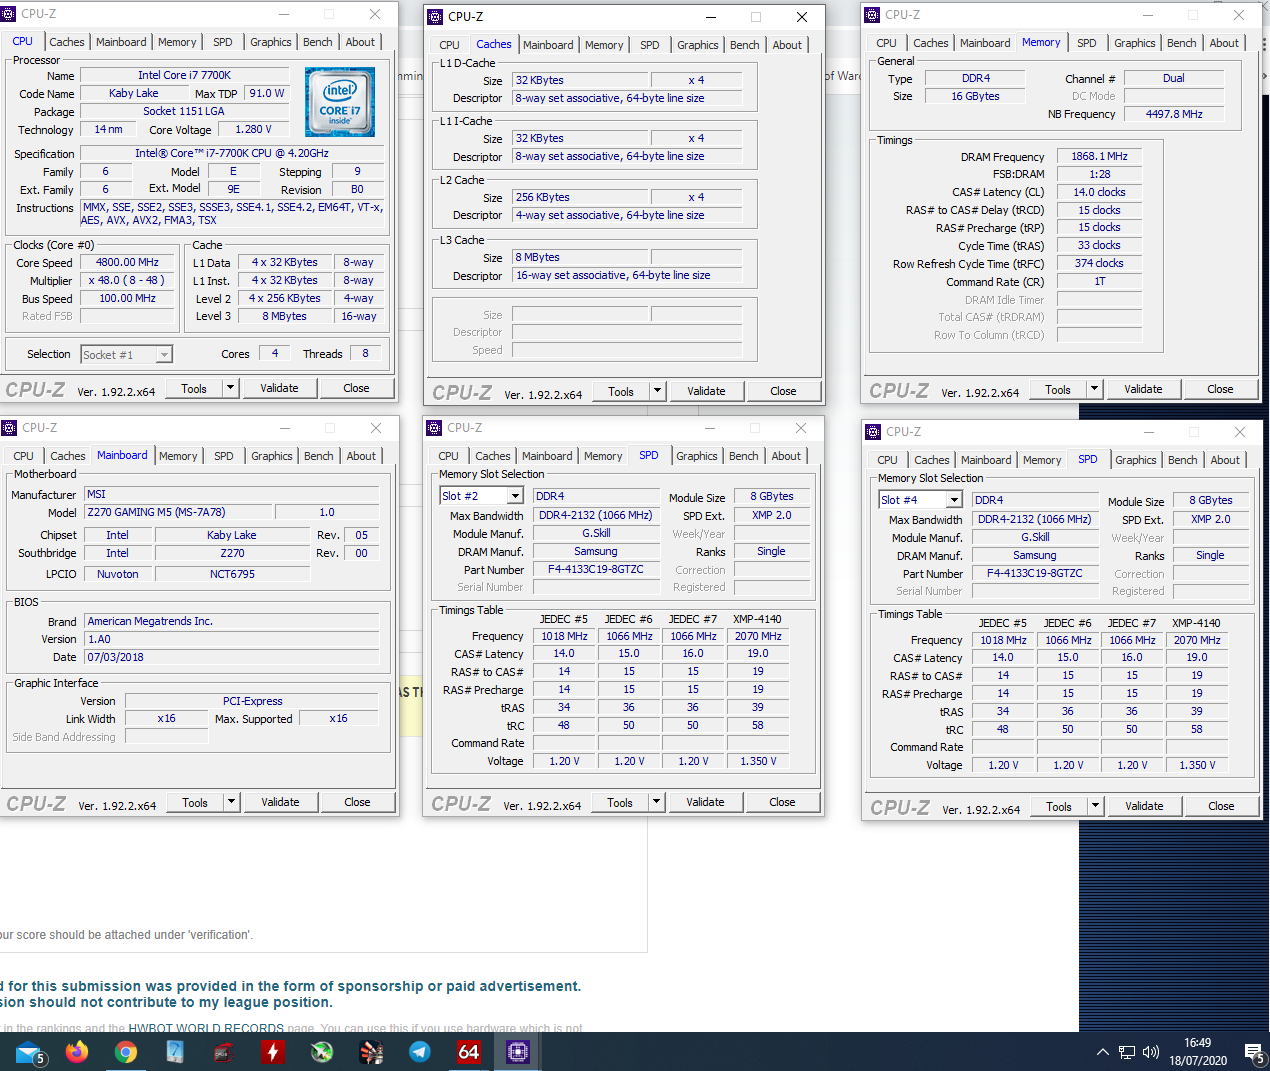Viewport: 1270px width, 1071px height.
Task: Open the Tools dropdown arrow in the Caches window
Action: pyautogui.click(x=658, y=391)
